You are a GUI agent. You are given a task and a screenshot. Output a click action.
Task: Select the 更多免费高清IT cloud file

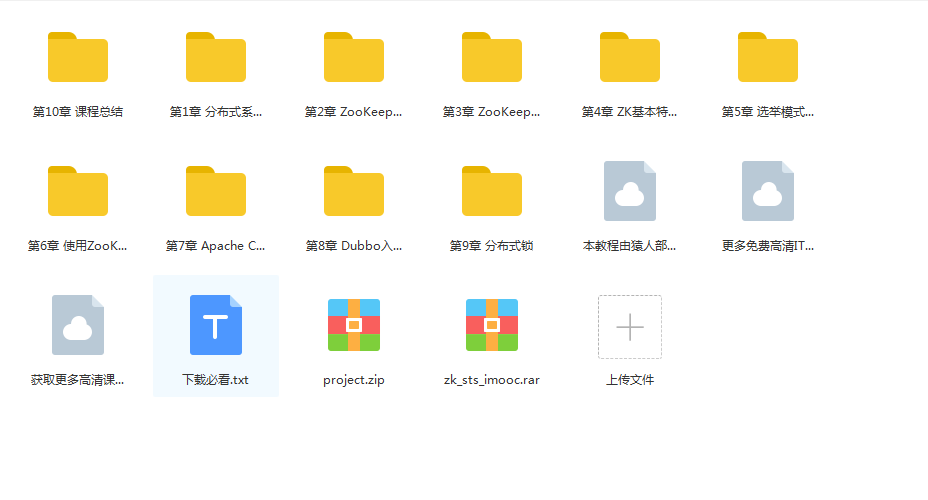(768, 191)
